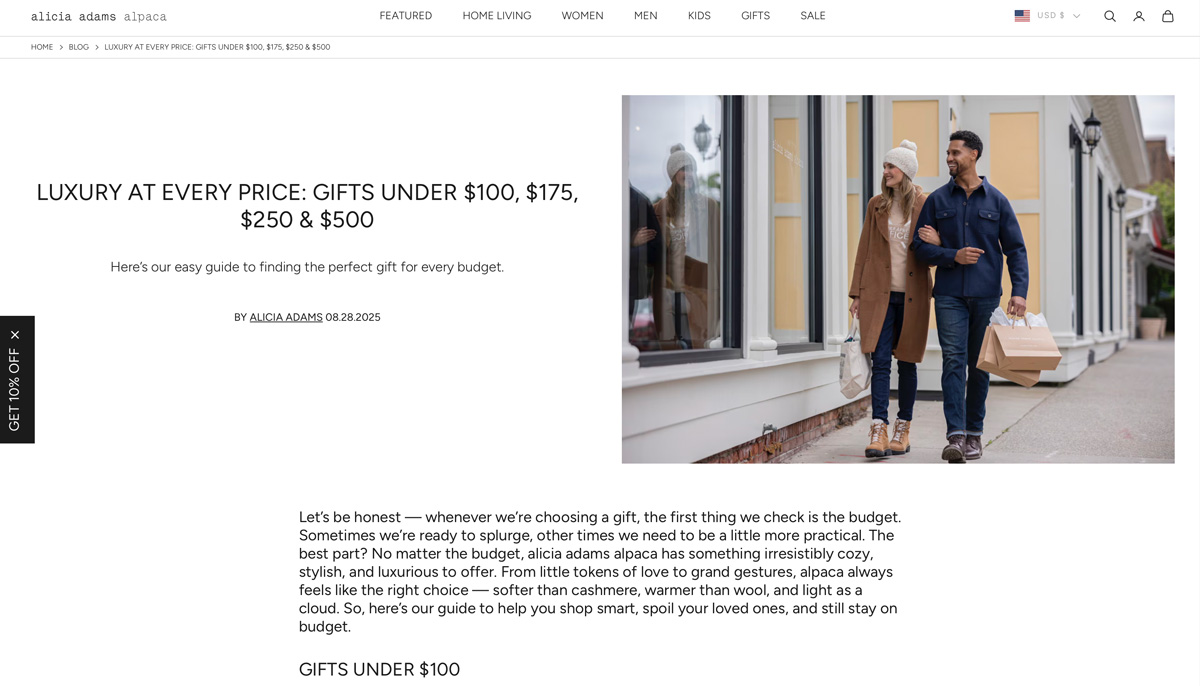Open the search icon in header
1200x686 pixels.
point(1109,16)
